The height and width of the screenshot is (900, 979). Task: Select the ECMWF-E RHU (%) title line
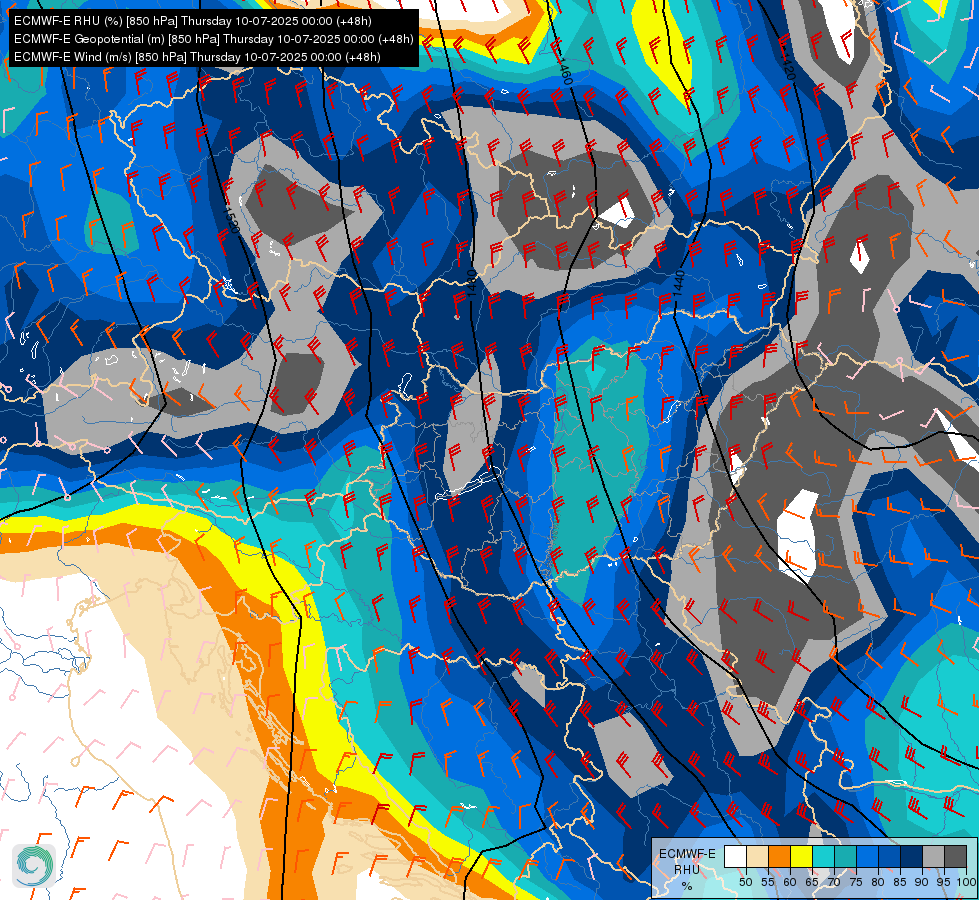click(193, 21)
